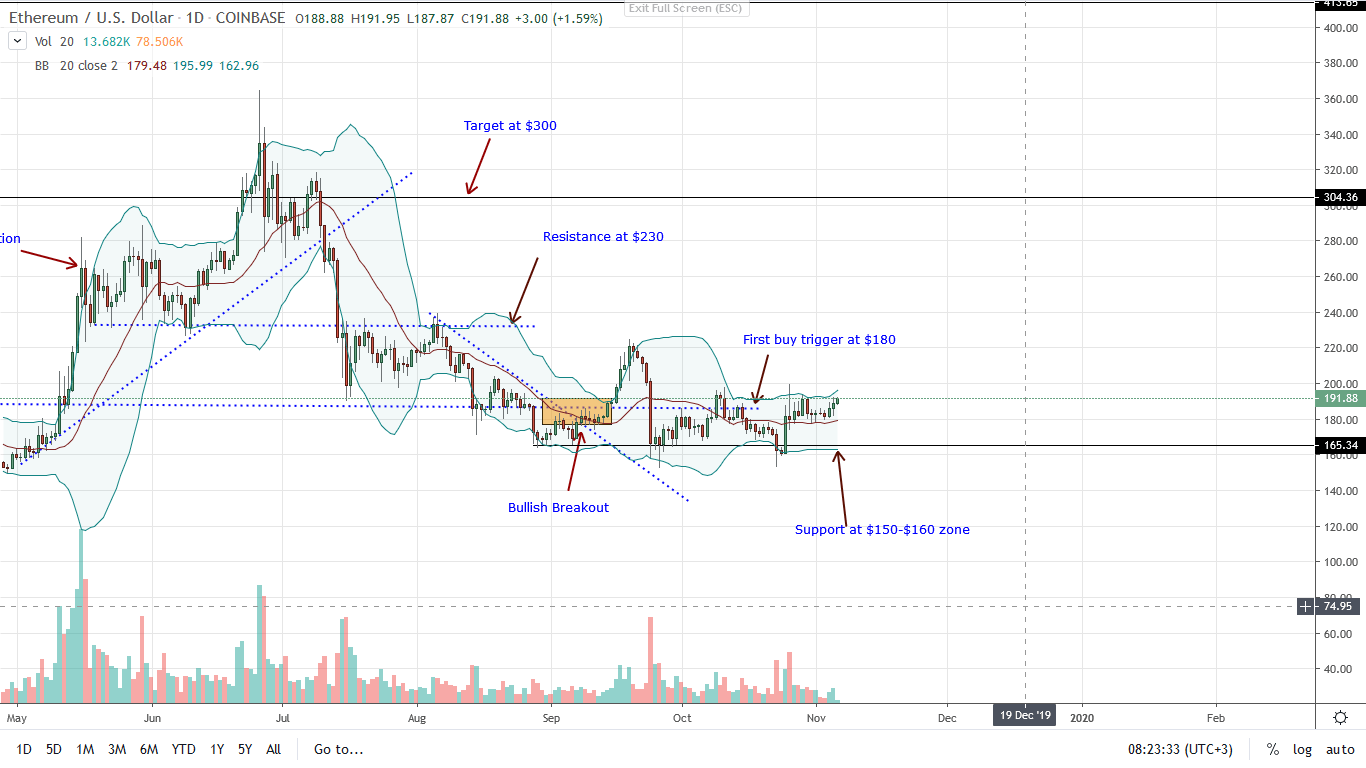Select the YTD time range
Image resolution: width=1366 pixels, height=768 pixels.
(x=183, y=749)
